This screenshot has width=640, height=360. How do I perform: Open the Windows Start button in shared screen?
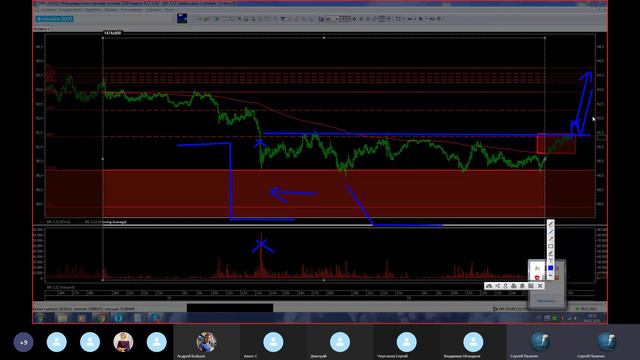click(x=40, y=318)
